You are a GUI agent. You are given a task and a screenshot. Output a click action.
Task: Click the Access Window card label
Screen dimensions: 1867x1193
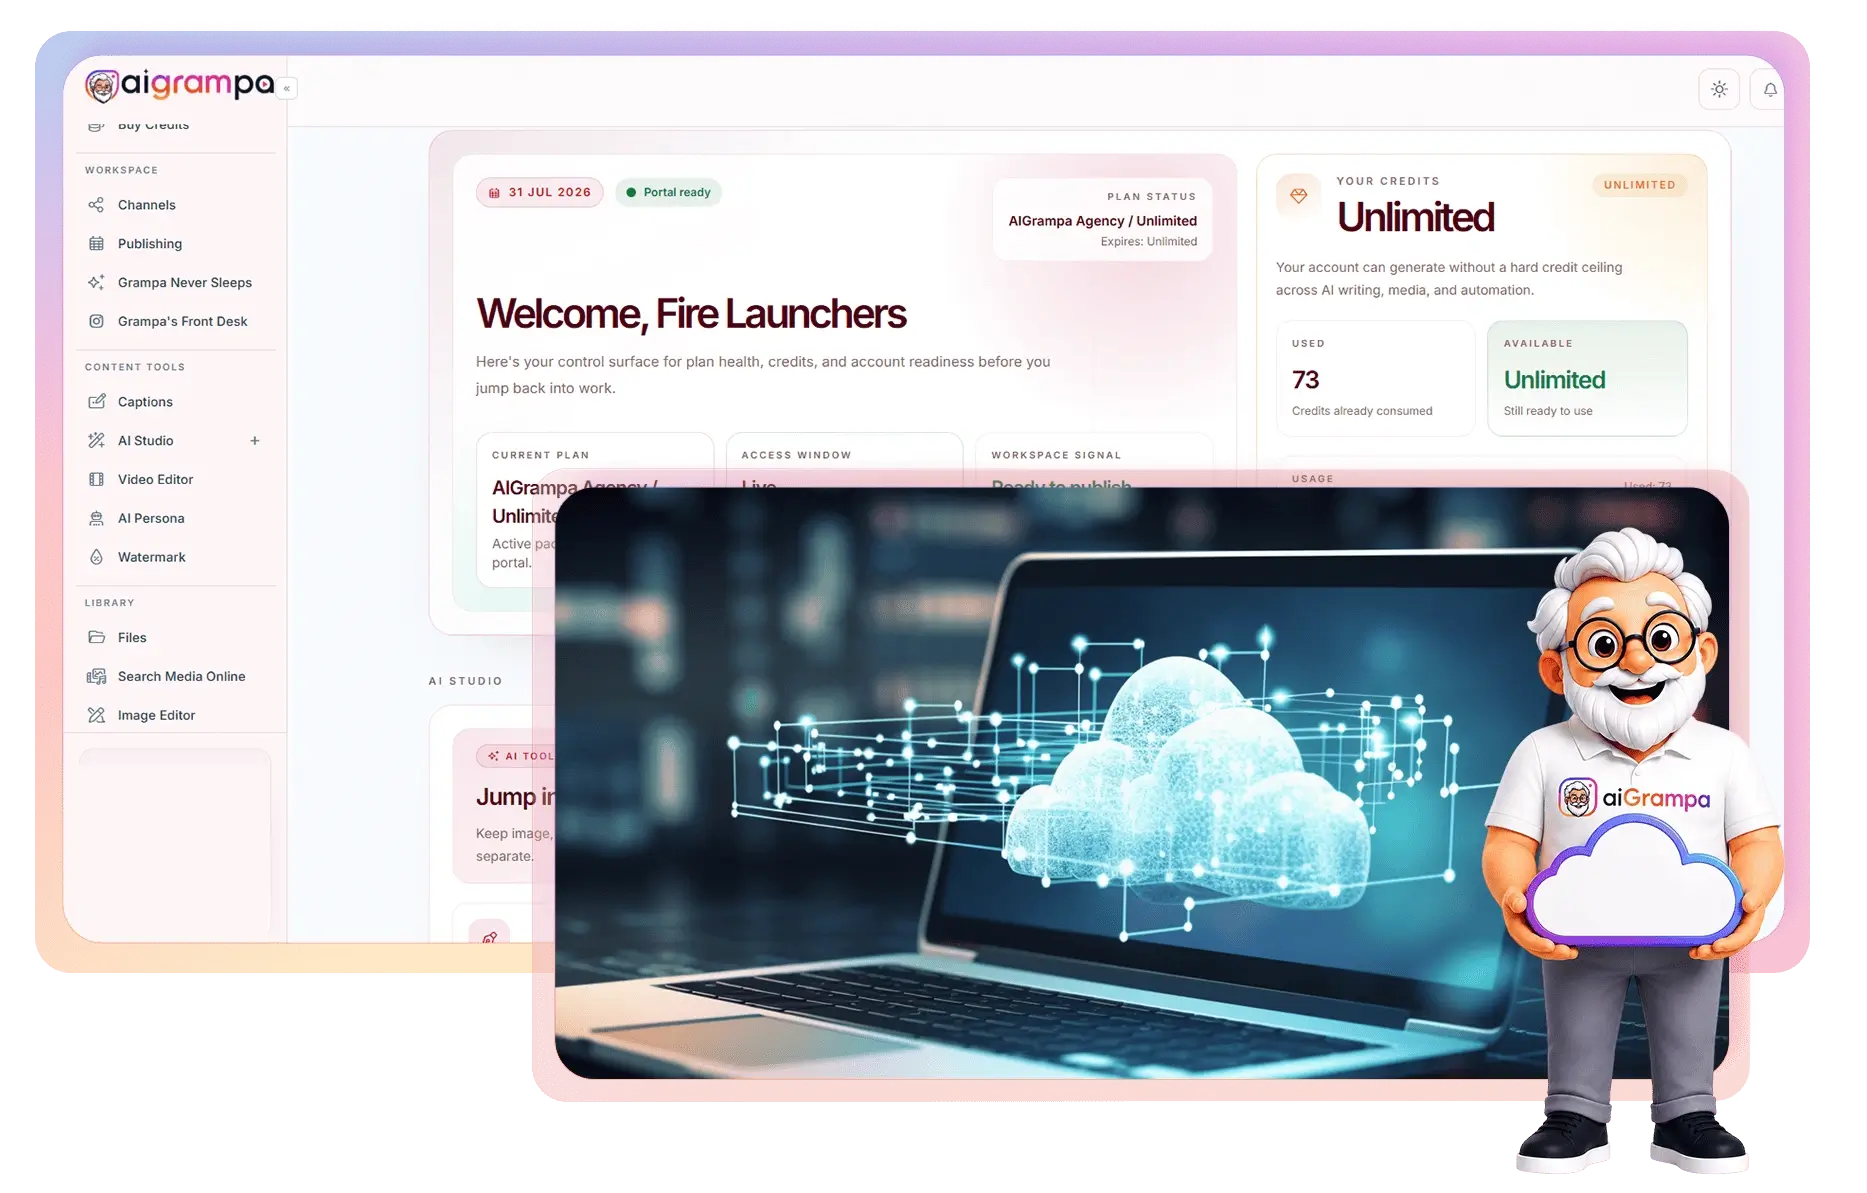[x=796, y=455]
